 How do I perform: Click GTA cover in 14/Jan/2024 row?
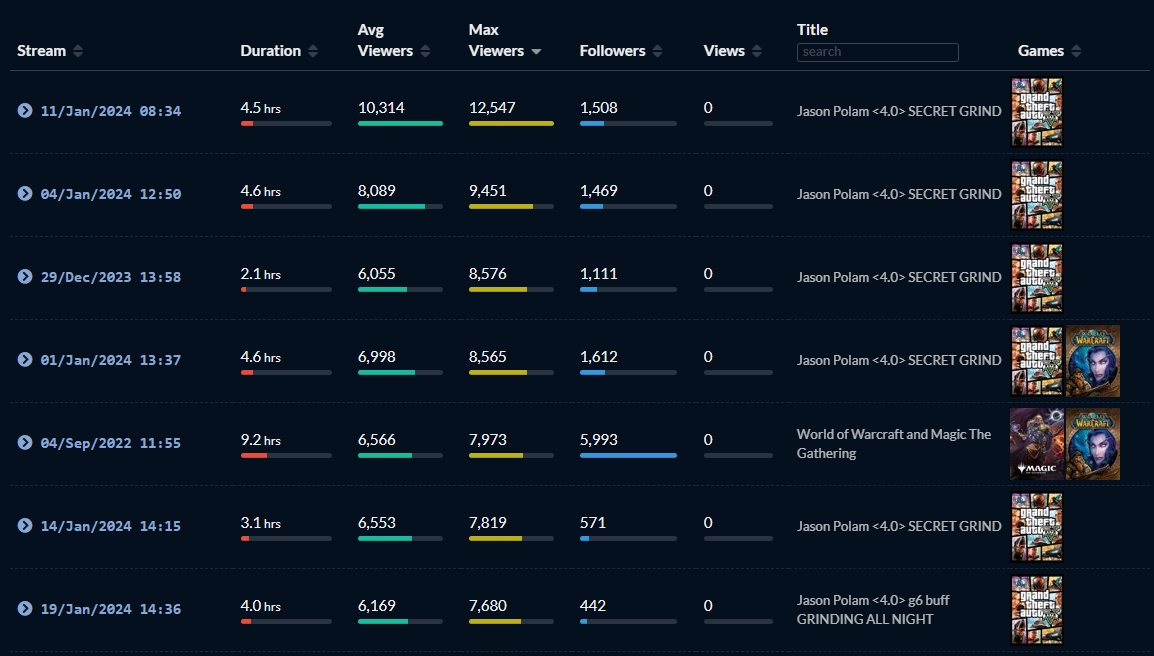click(x=1037, y=527)
